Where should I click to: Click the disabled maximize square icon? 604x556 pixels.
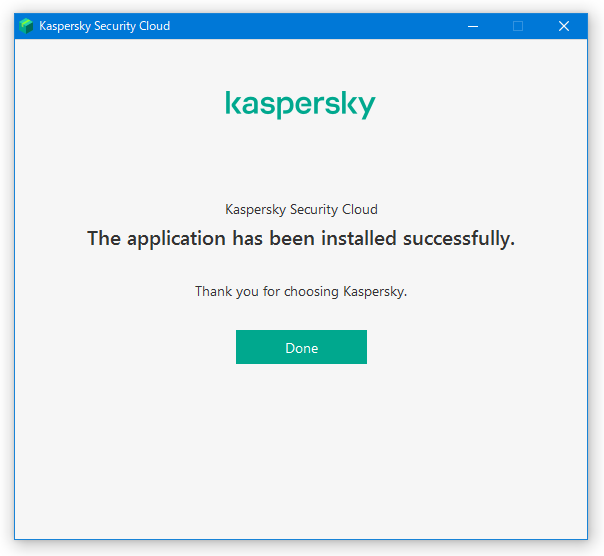tap(518, 26)
